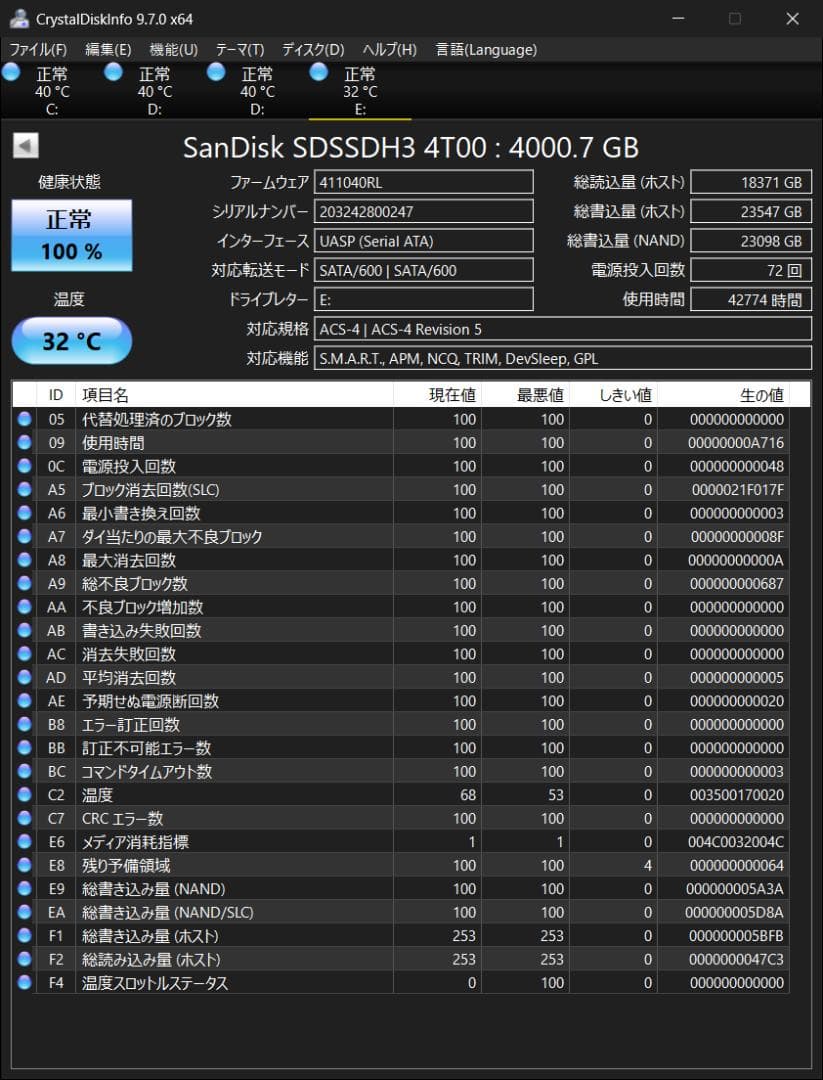
Task: Click the 現在値 column header
Action: [437, 395]
